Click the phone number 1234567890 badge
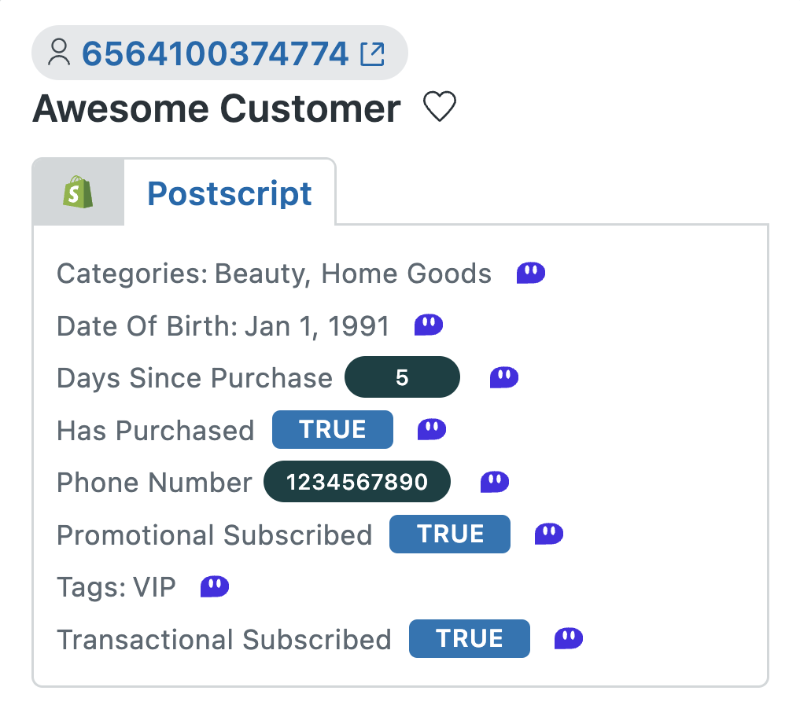Image resolution: width=800 pixels, height=720 pixels. pos(357,482)
